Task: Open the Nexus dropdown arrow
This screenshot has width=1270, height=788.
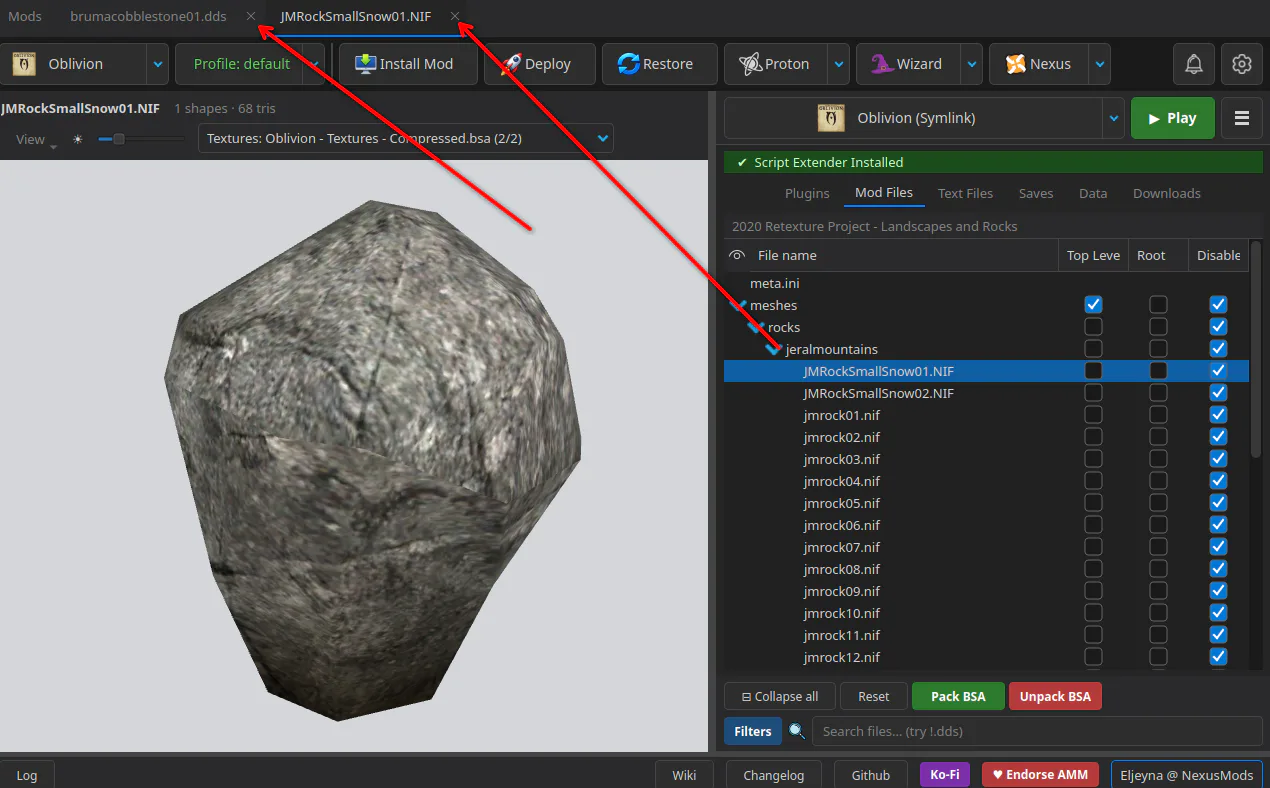Action: (x=1100, y=64)
